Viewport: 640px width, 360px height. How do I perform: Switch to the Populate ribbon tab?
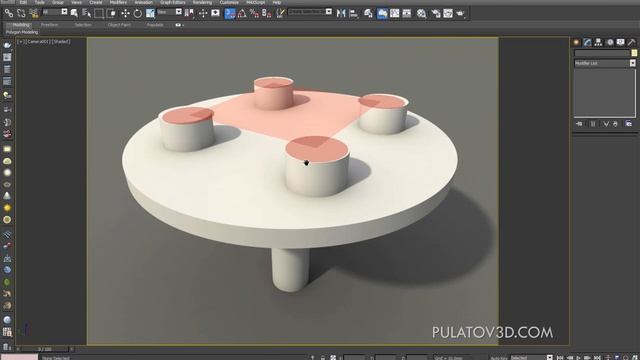[155, 25]
